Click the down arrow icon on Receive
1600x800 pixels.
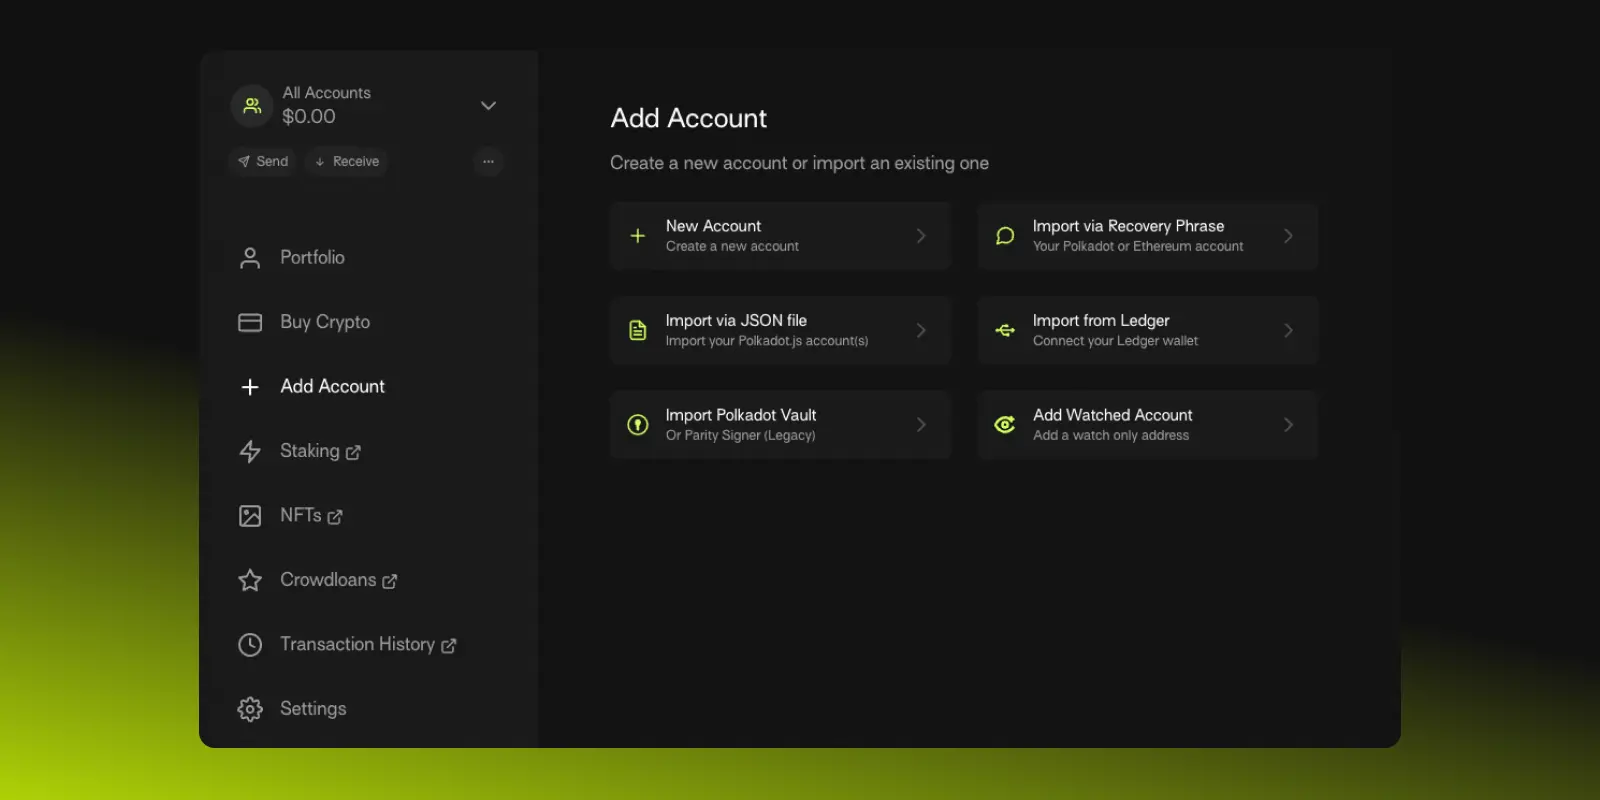320,161
